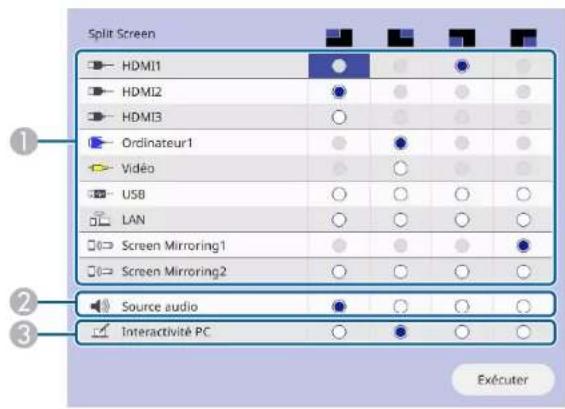The width and height of the screenshot is (565, 409).
Task: Set Interactivité PC to the bottom-right quadrant
Action: point(523,332)
